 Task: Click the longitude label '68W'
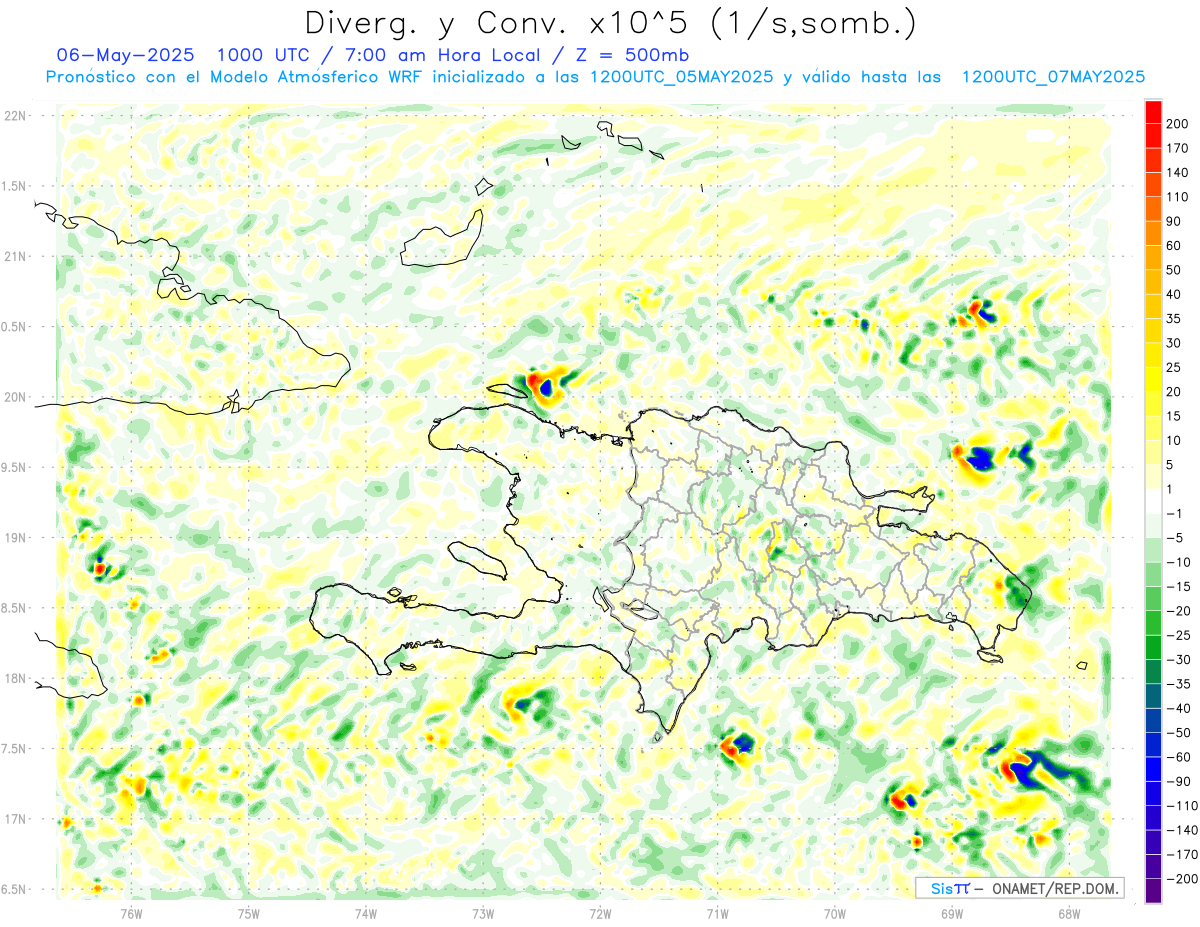(x=1068, y=913)
